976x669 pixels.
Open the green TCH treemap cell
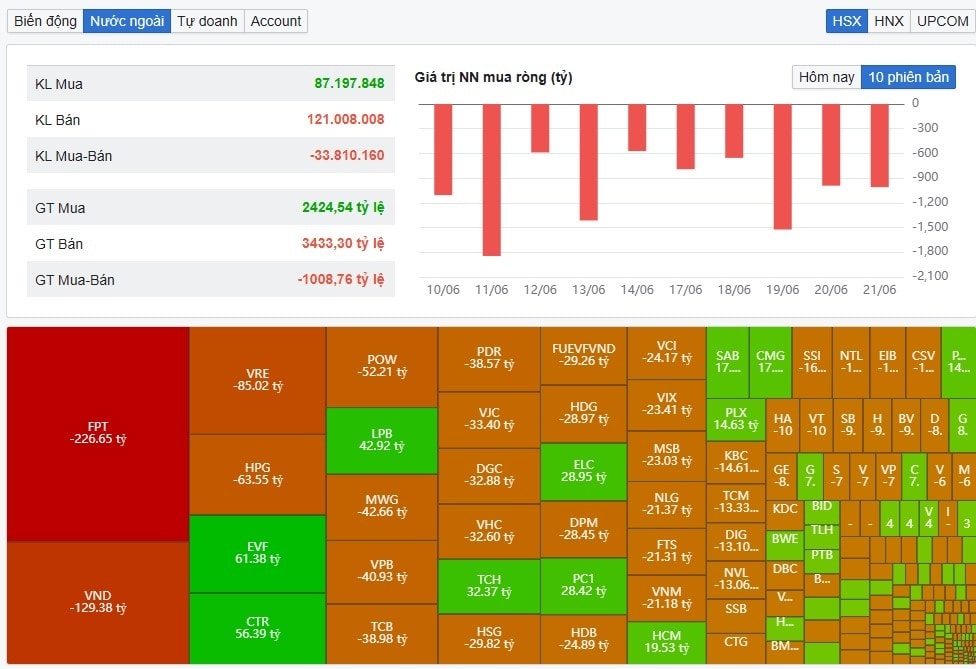(489, 586)
